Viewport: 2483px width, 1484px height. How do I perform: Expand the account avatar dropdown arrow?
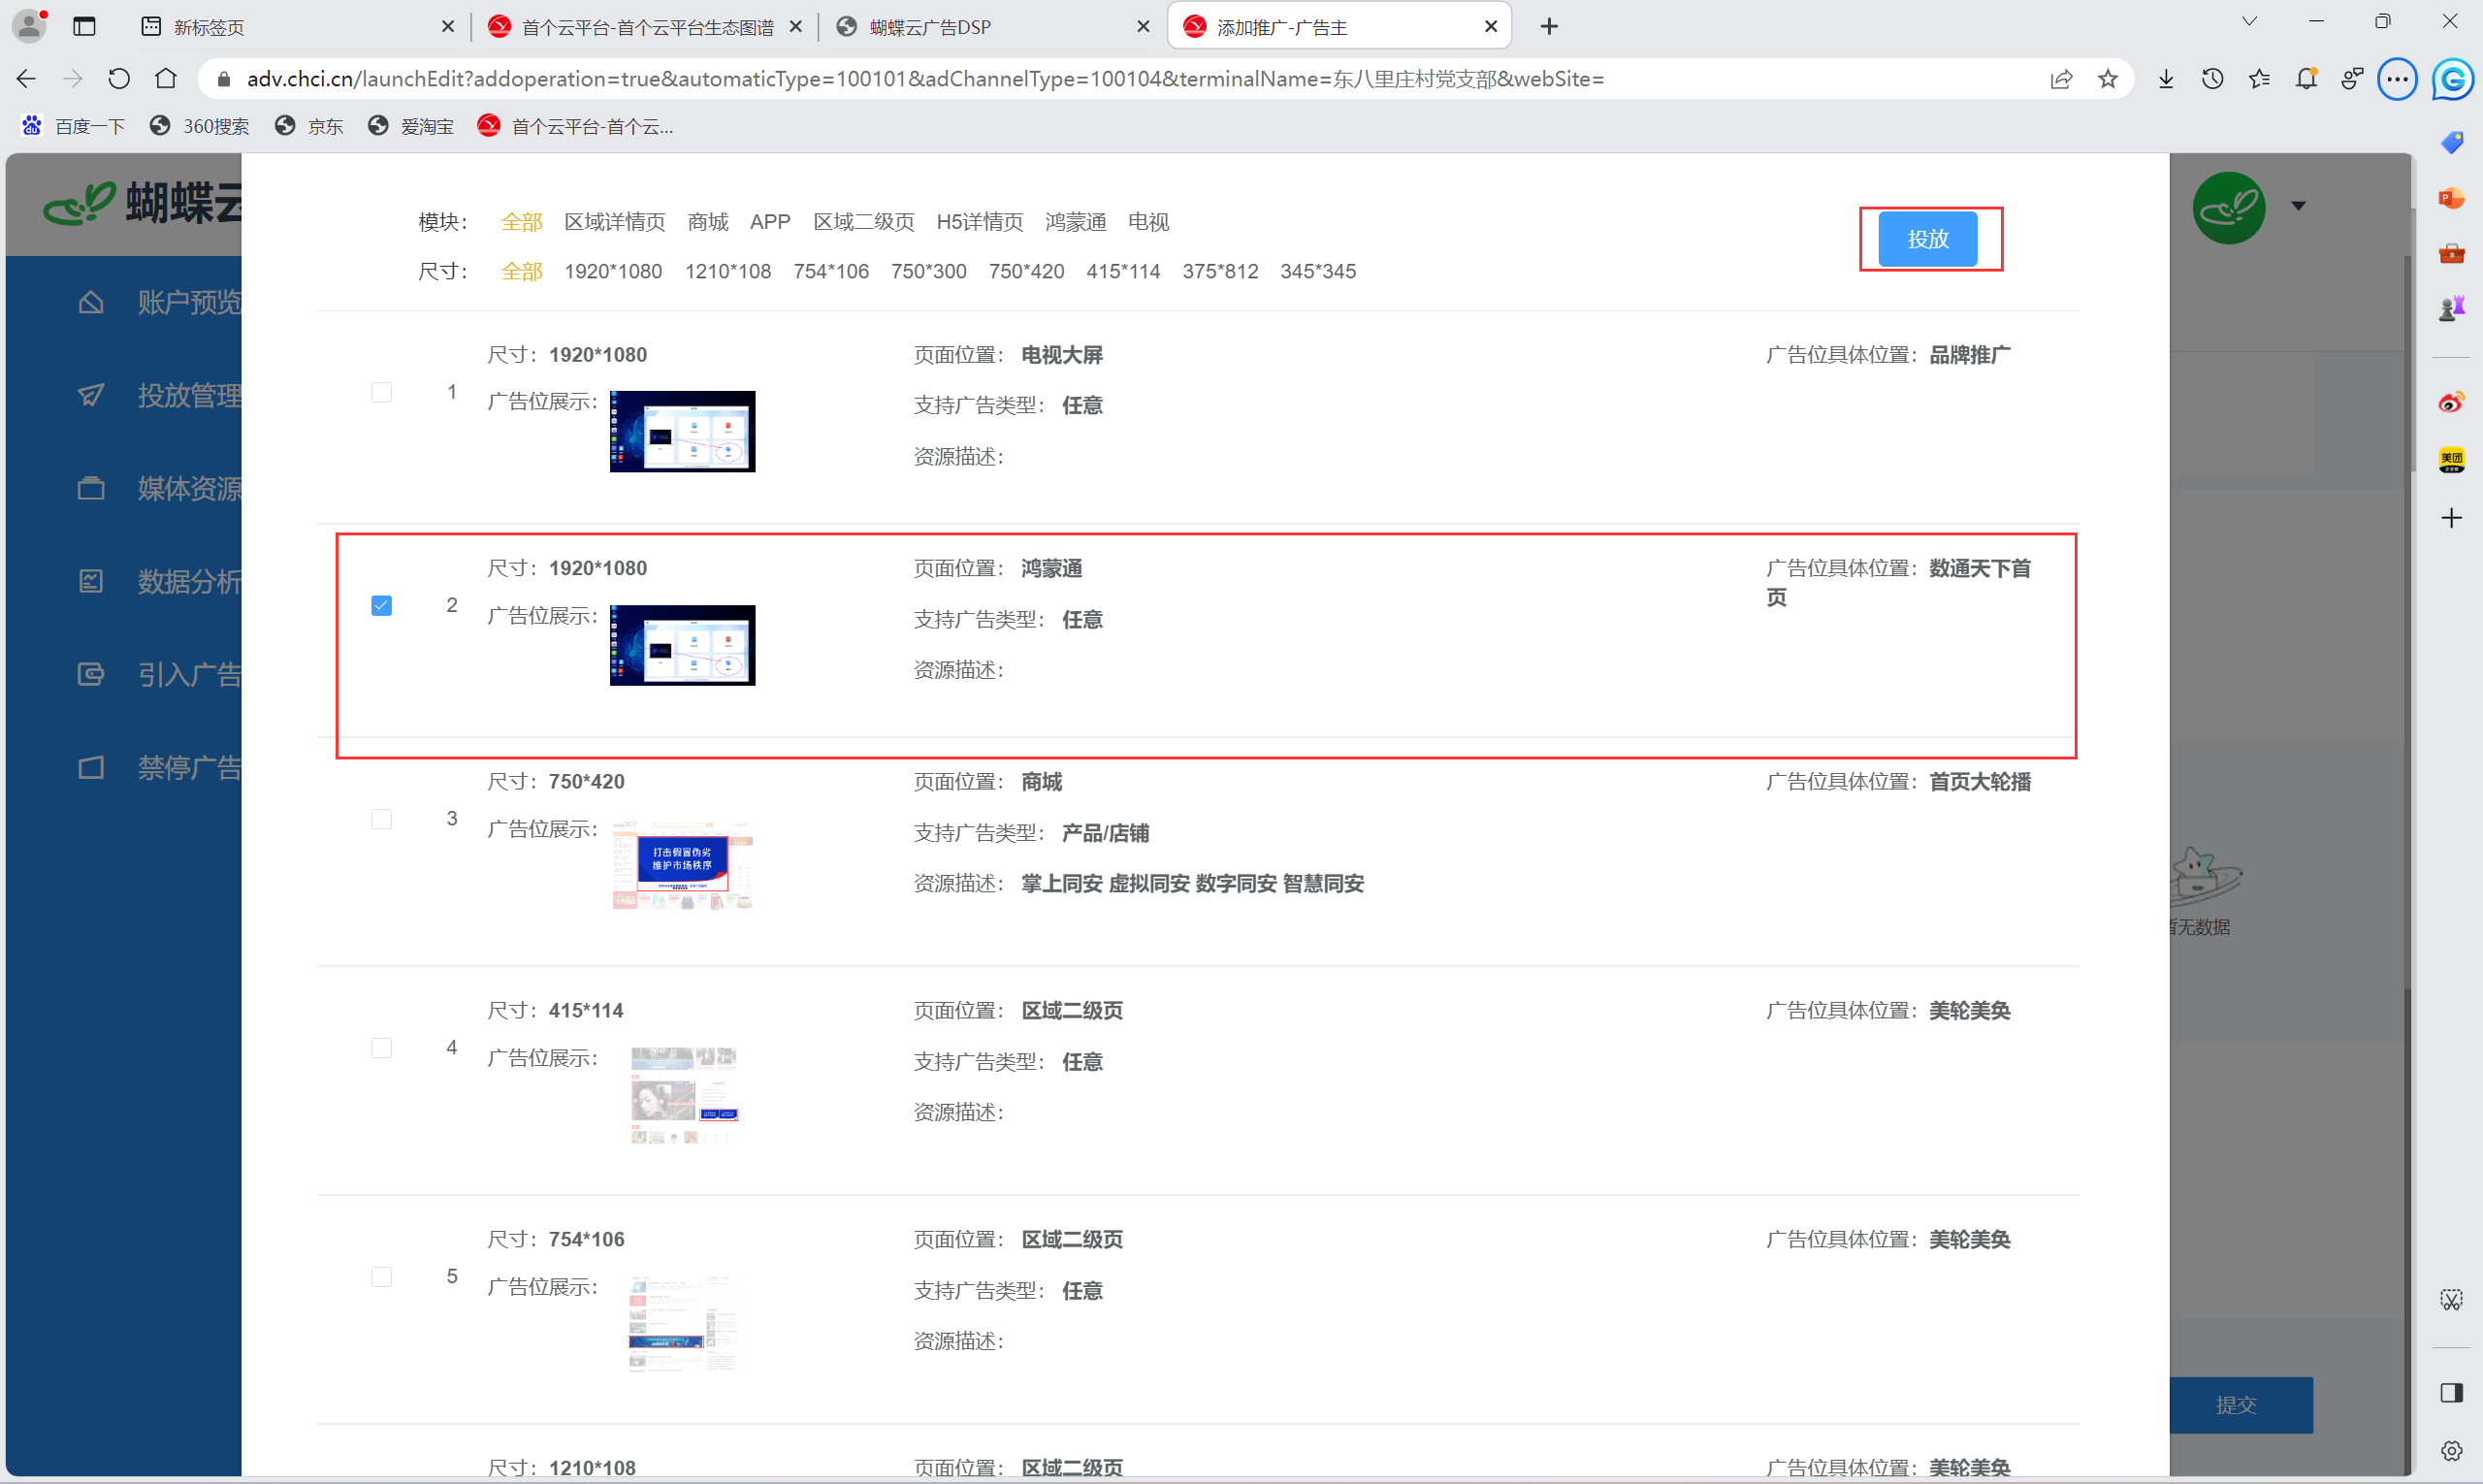click(2298, 206)
